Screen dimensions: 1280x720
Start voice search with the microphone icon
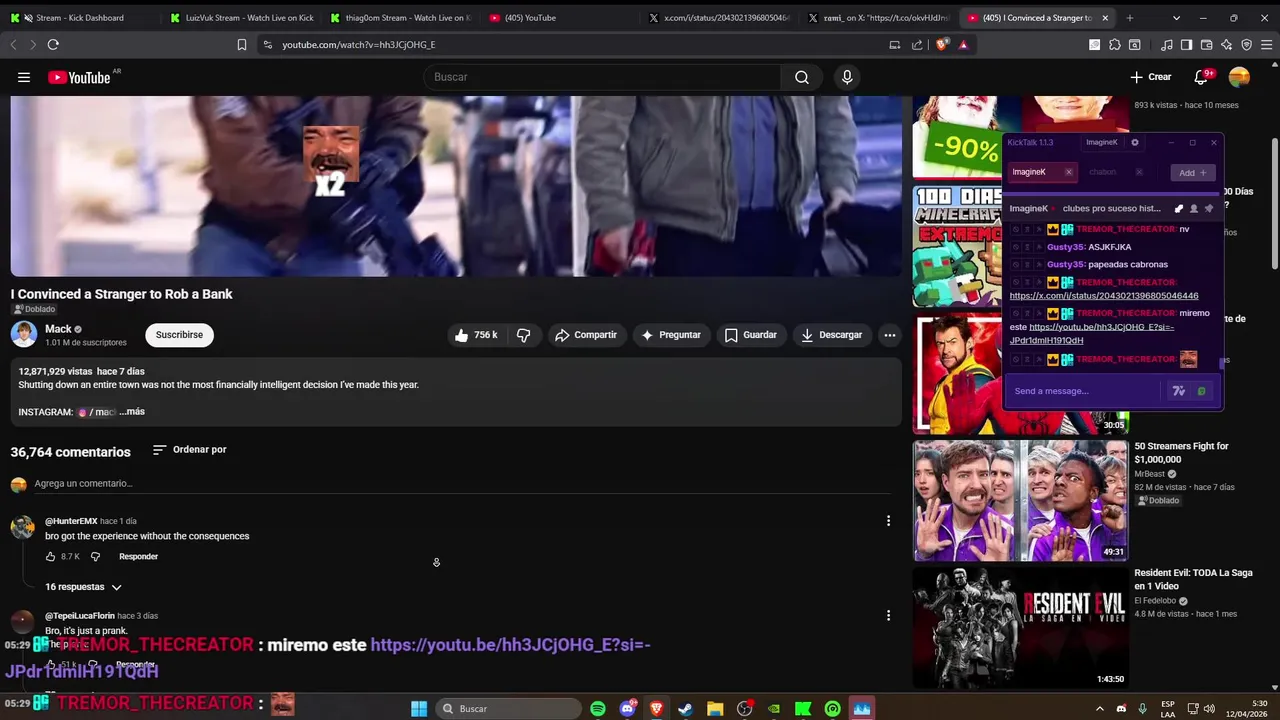[847, 77]
